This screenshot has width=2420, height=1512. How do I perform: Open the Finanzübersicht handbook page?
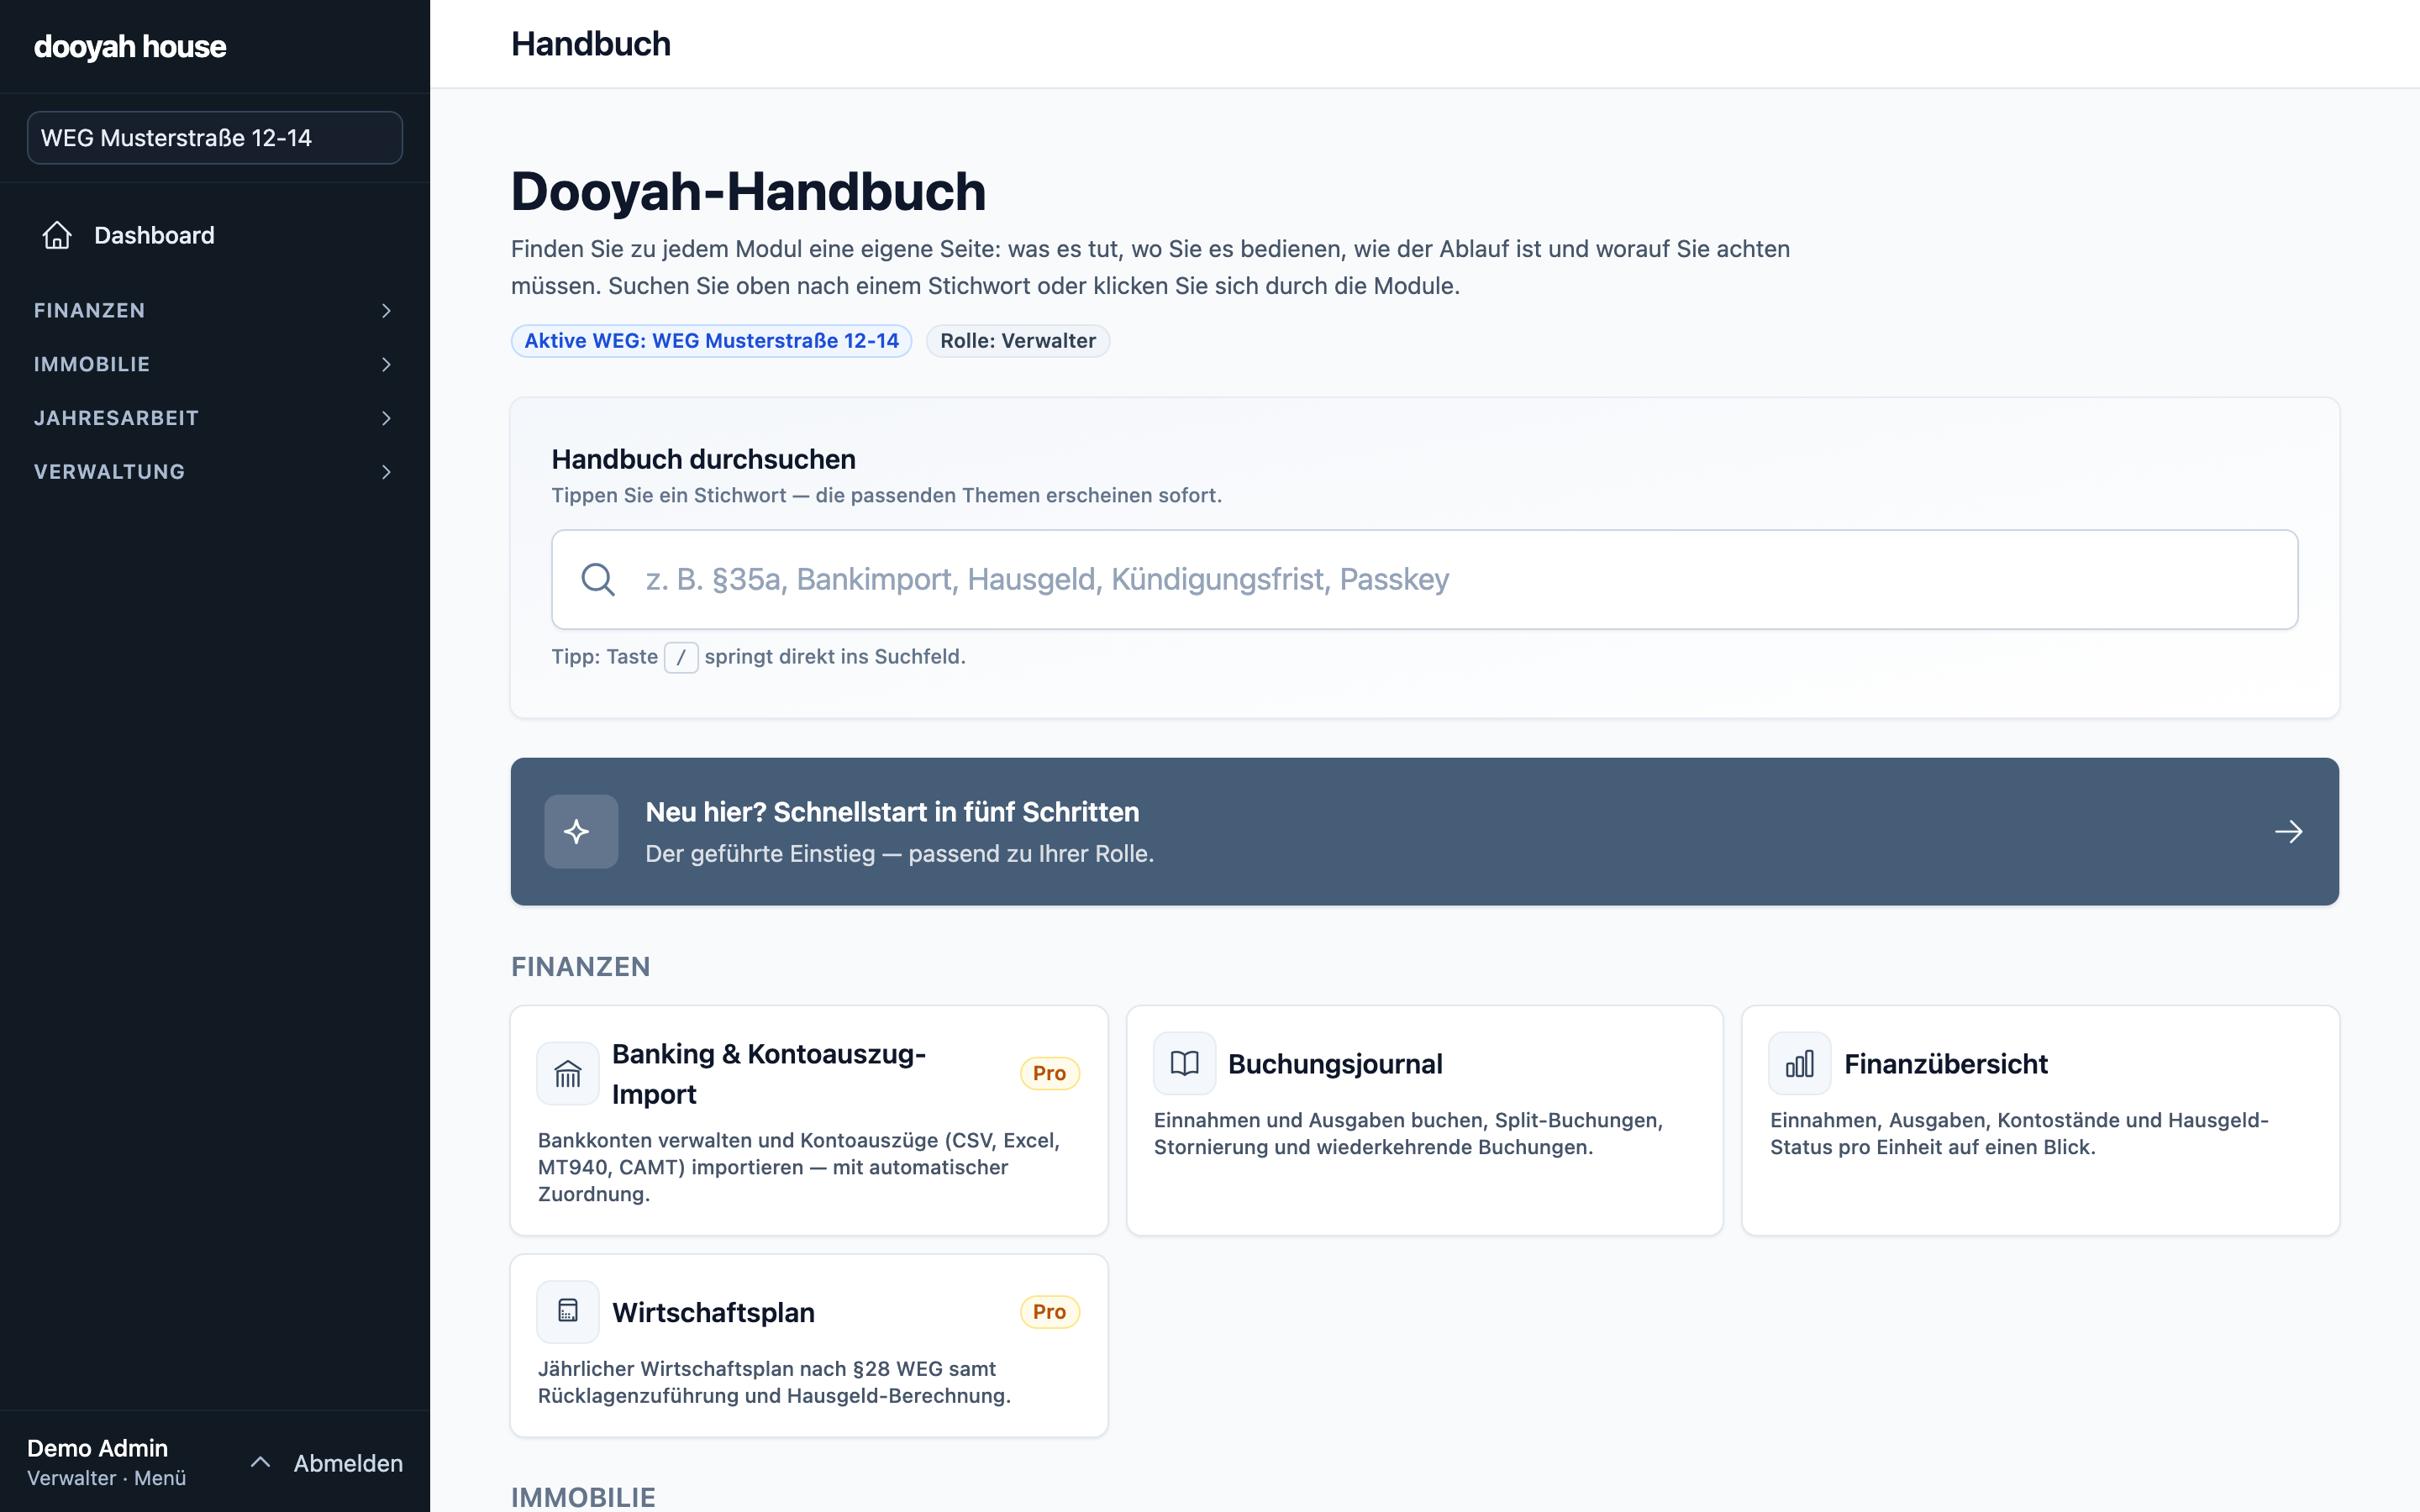[2041, 1120]
